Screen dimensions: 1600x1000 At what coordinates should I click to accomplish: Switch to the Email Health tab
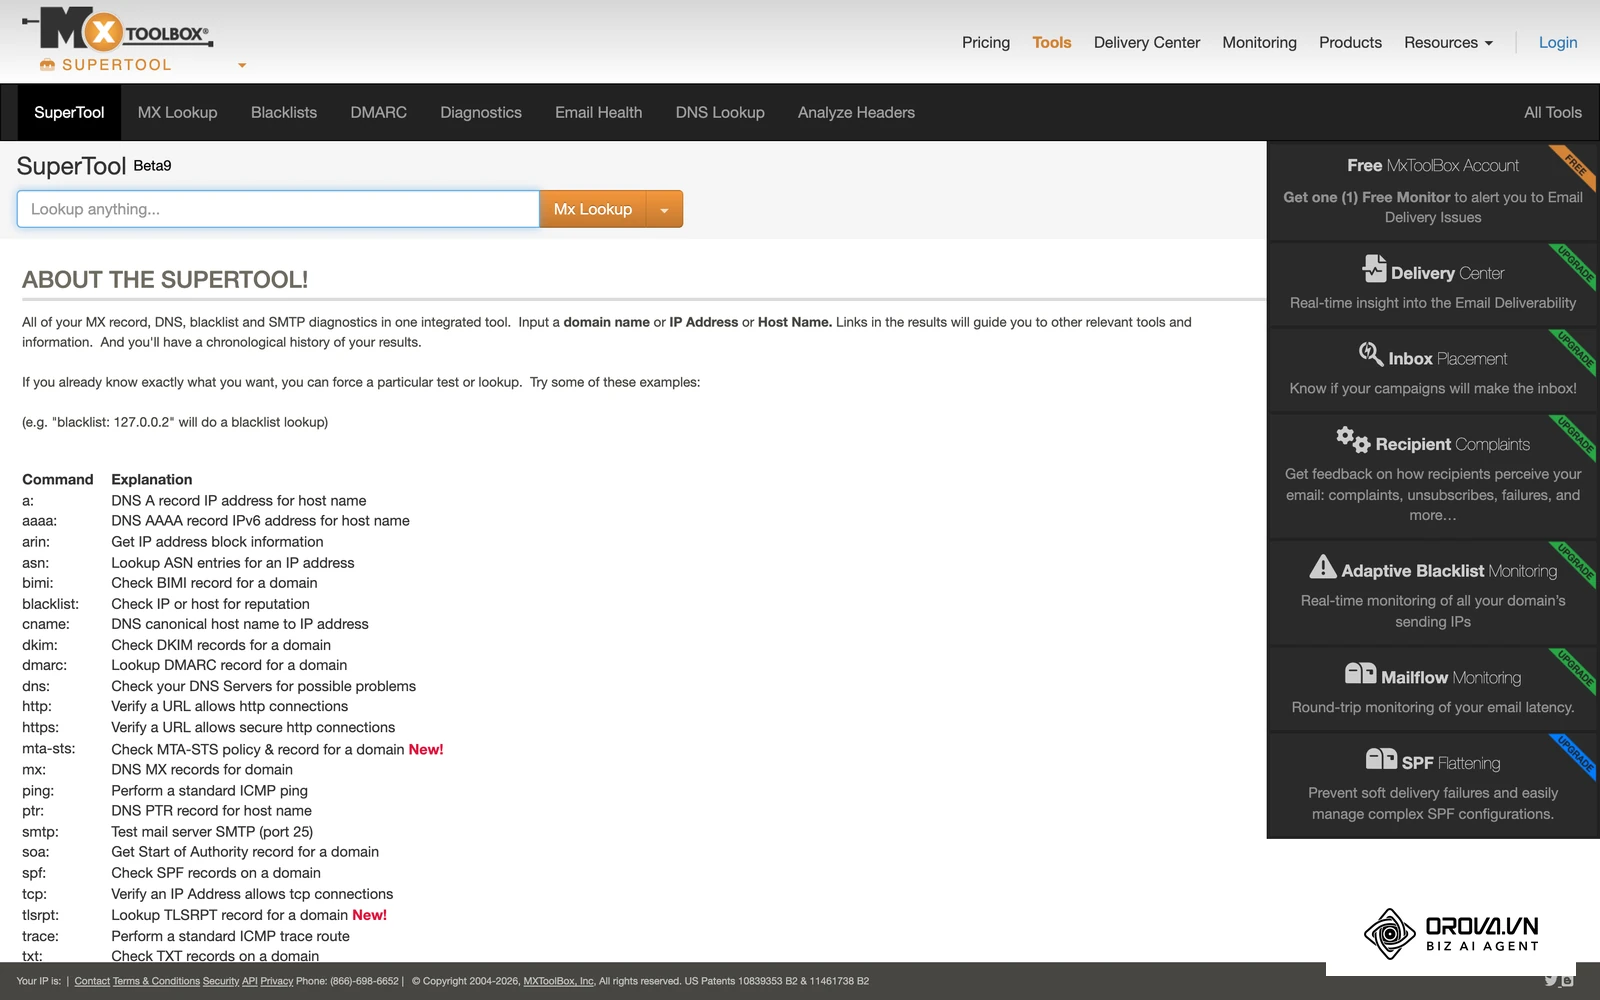click(x=599, y=112)
